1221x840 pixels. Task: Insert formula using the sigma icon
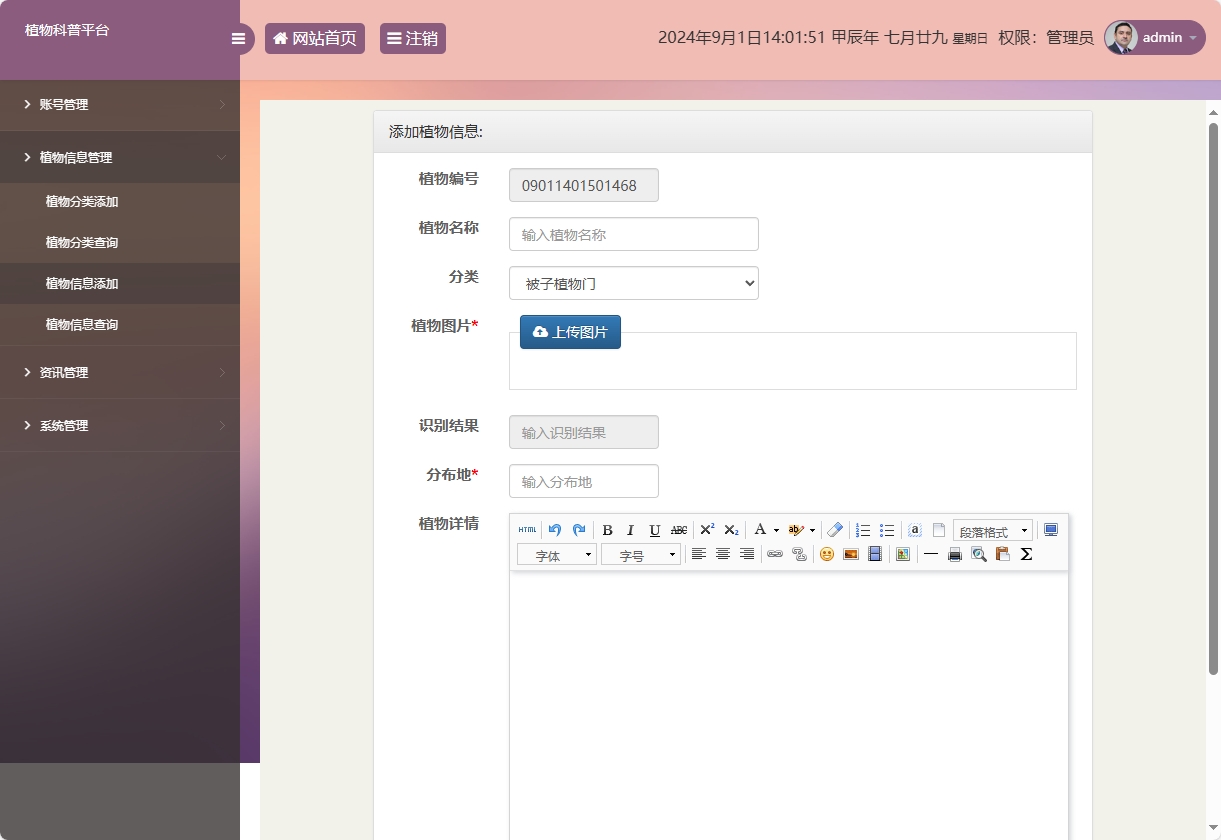pos(1026,554)
